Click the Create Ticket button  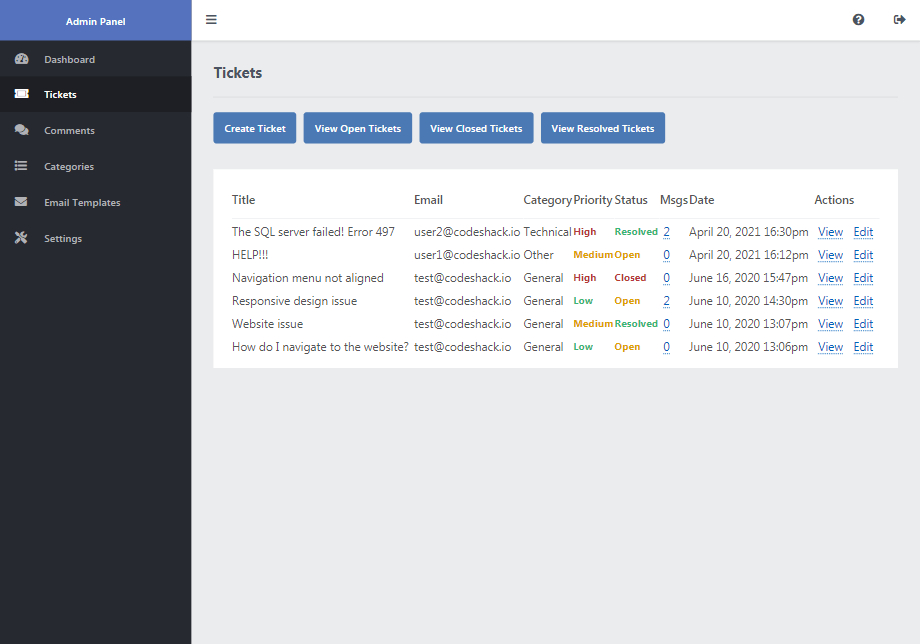(255, 128)
